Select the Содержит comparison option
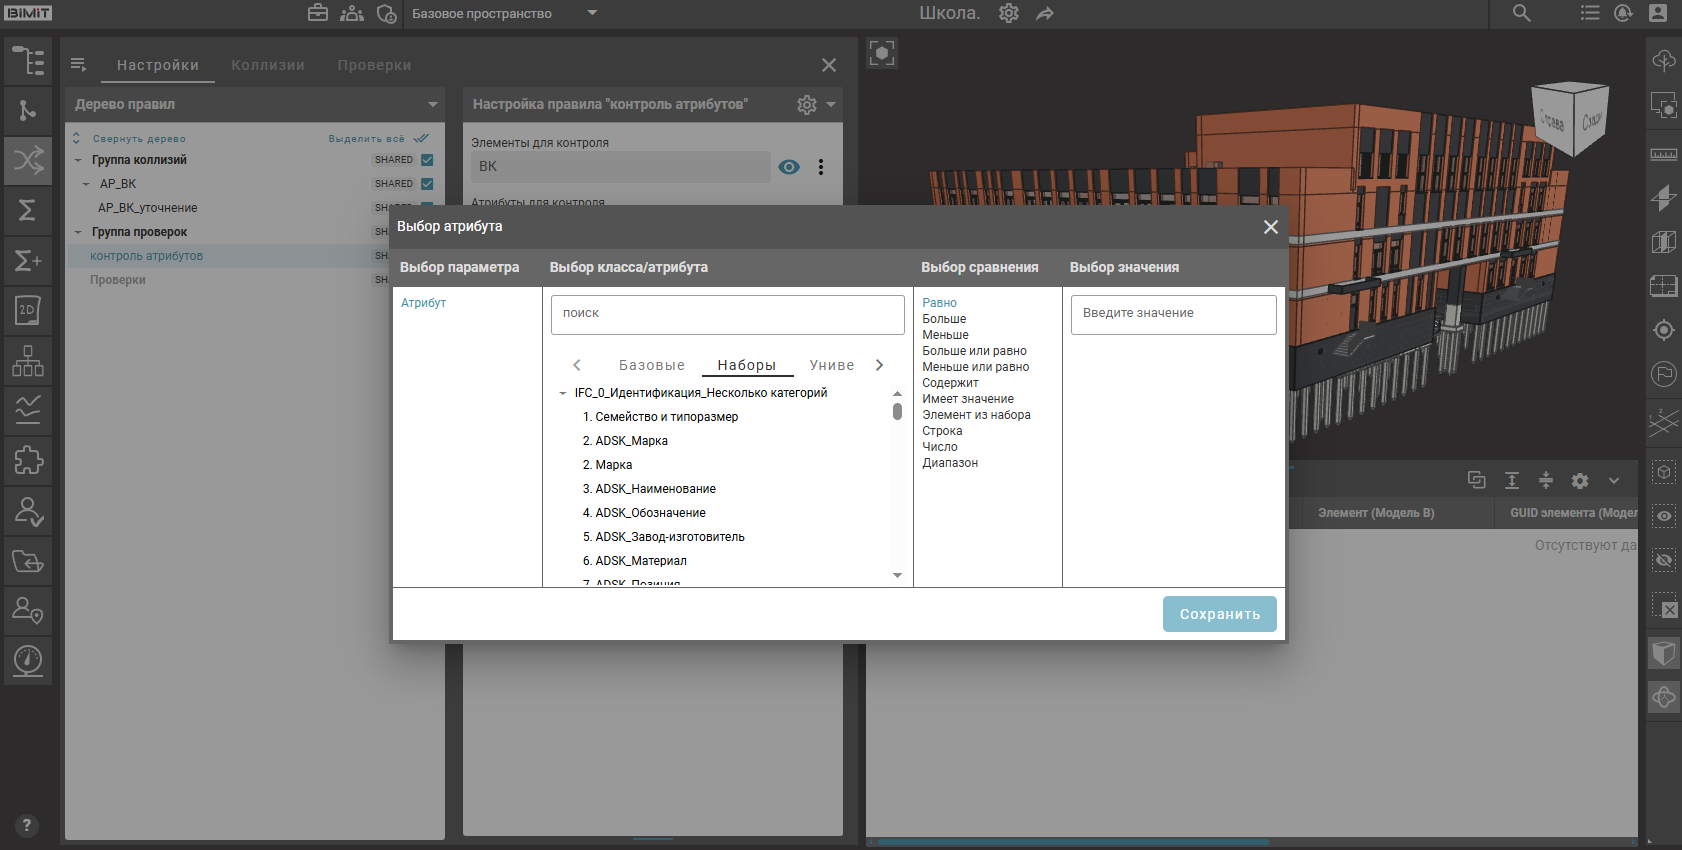Viewport: 1682px width, 850px height. coord(950,383)
